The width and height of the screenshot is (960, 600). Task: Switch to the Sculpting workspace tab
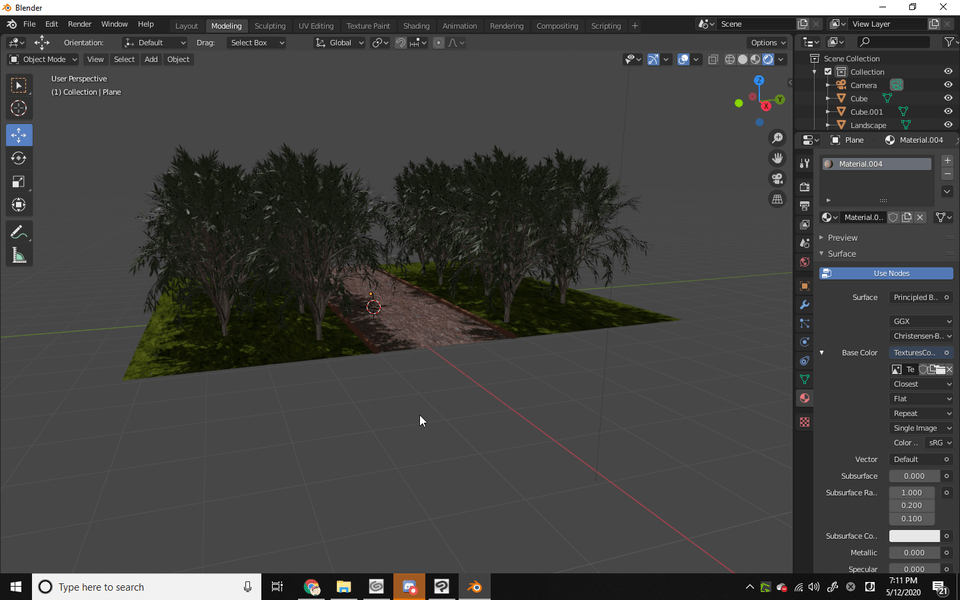tap(270, 26)
